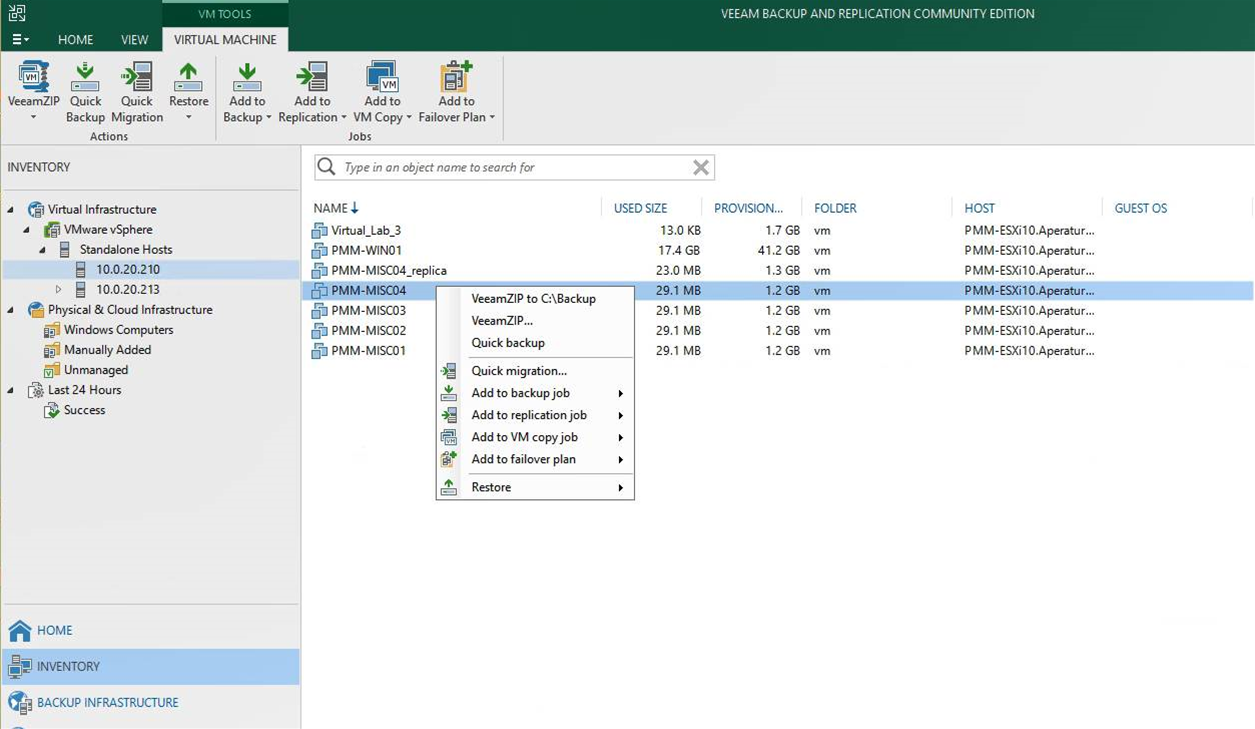1255x729 pixels.
Task: Select the VIRTUAL MACHINE ribbon tab
Action: 225,40
